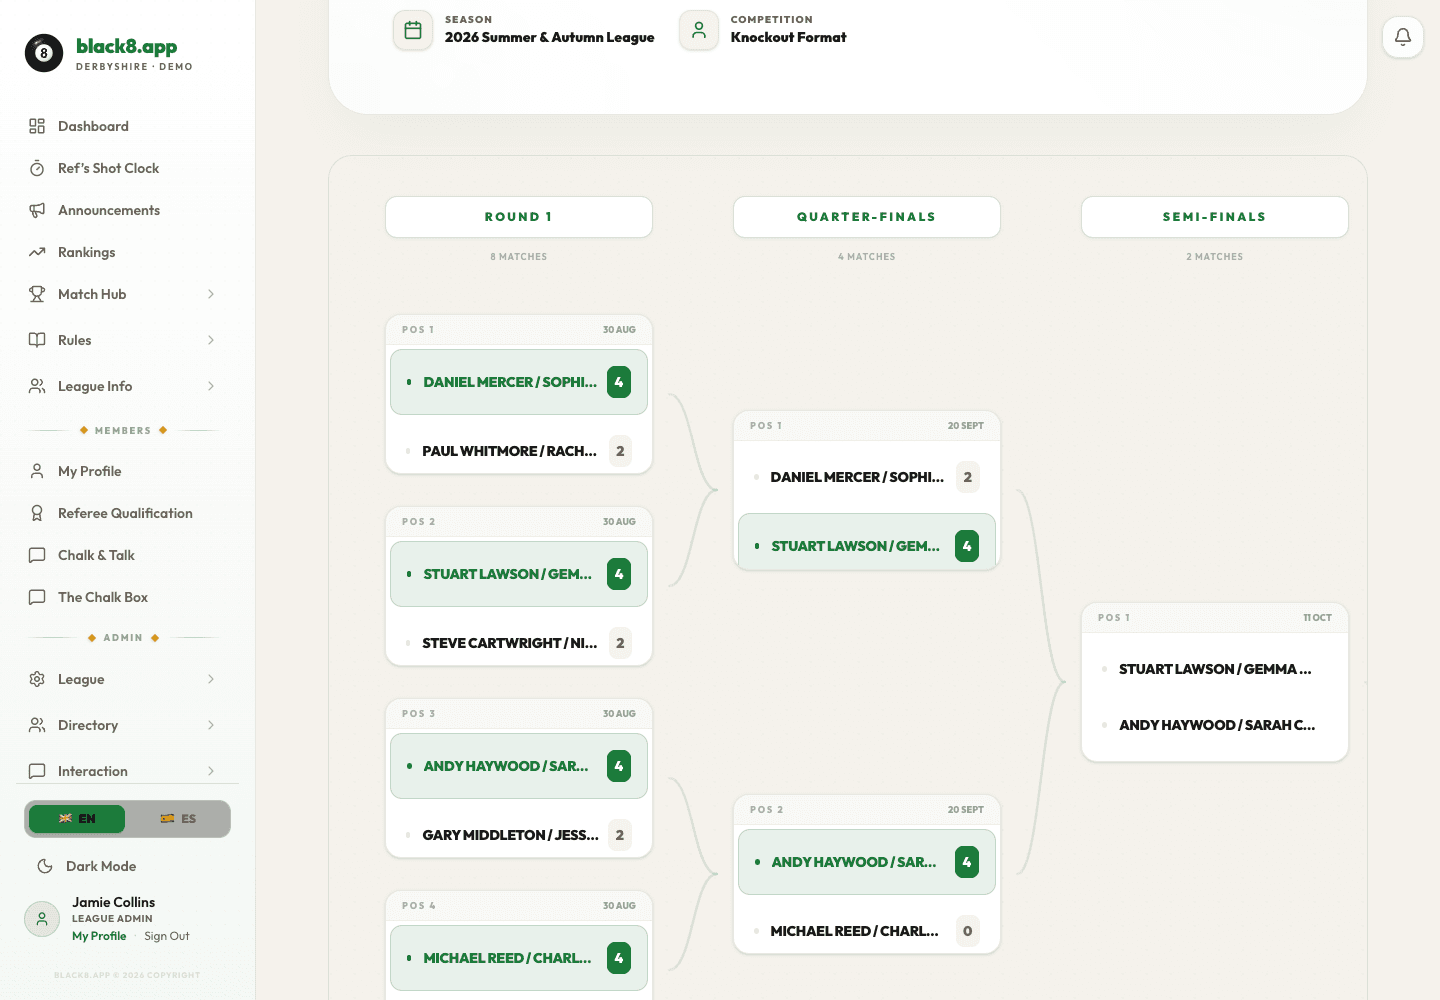The height and width of the screenshot is (1000, 1440).
Task: Click Gary Middleton team row
Action: pyautogui.click(x=519, y=835)
